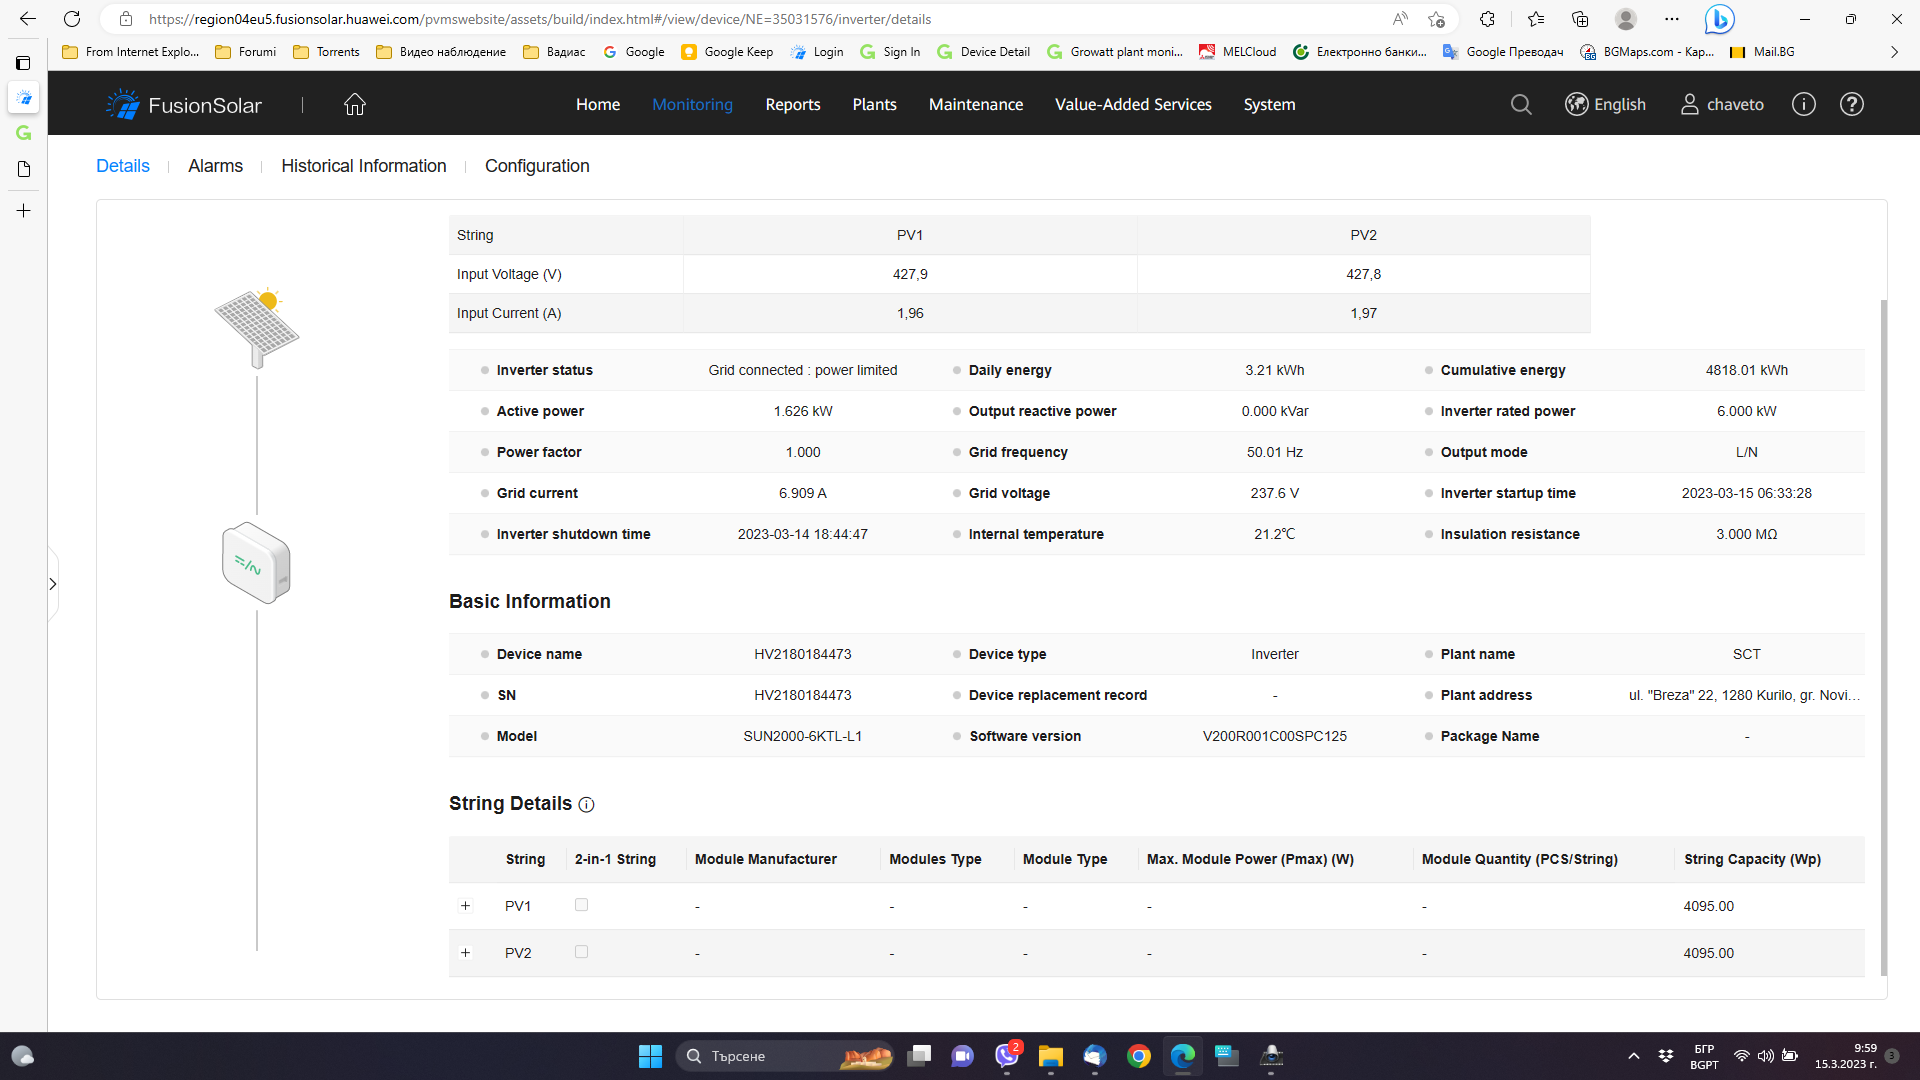1920x1080 pixels.
Task: Click the String Details info icon
Action: (587, 805)
